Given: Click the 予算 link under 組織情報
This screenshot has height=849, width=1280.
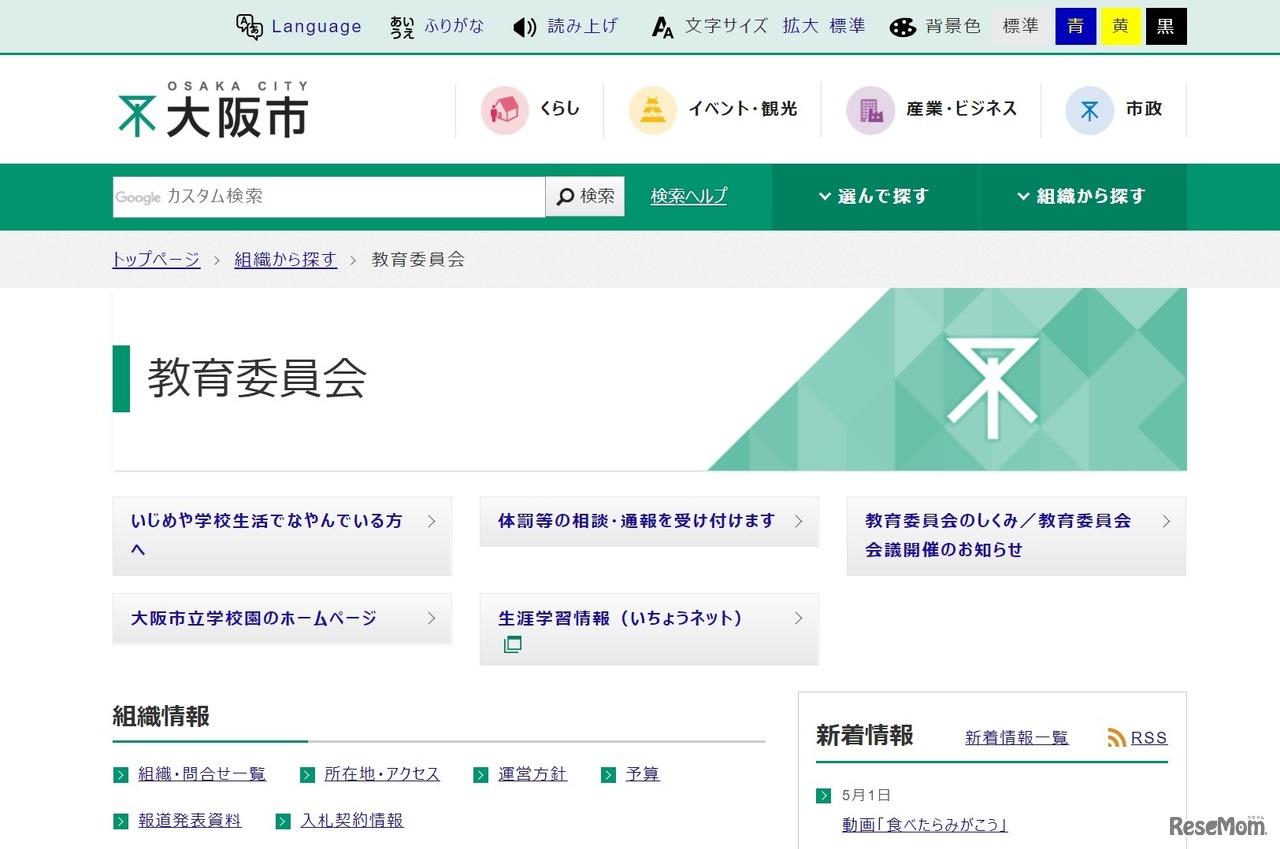Looking at the screenshot, I should [x=641, y=773].
